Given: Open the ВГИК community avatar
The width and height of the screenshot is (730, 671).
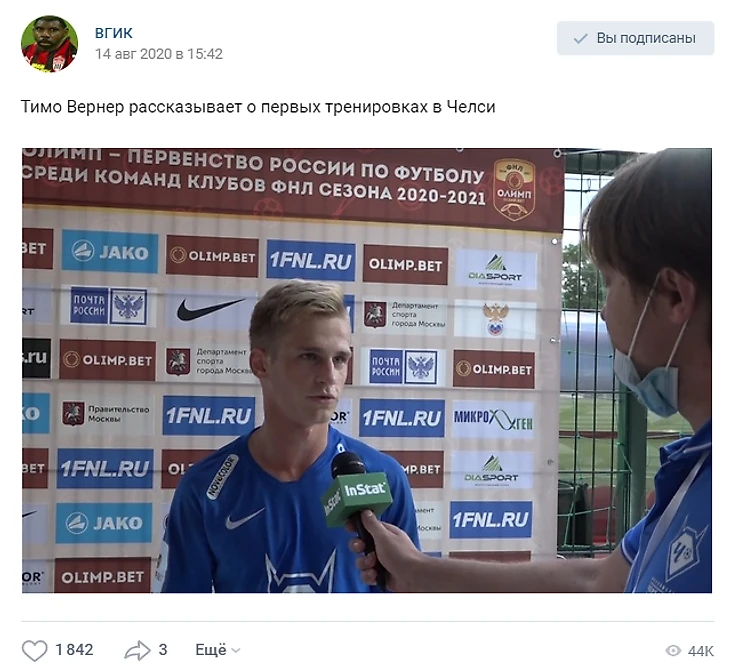Looking at the screenshot, I should coord(49,44).
